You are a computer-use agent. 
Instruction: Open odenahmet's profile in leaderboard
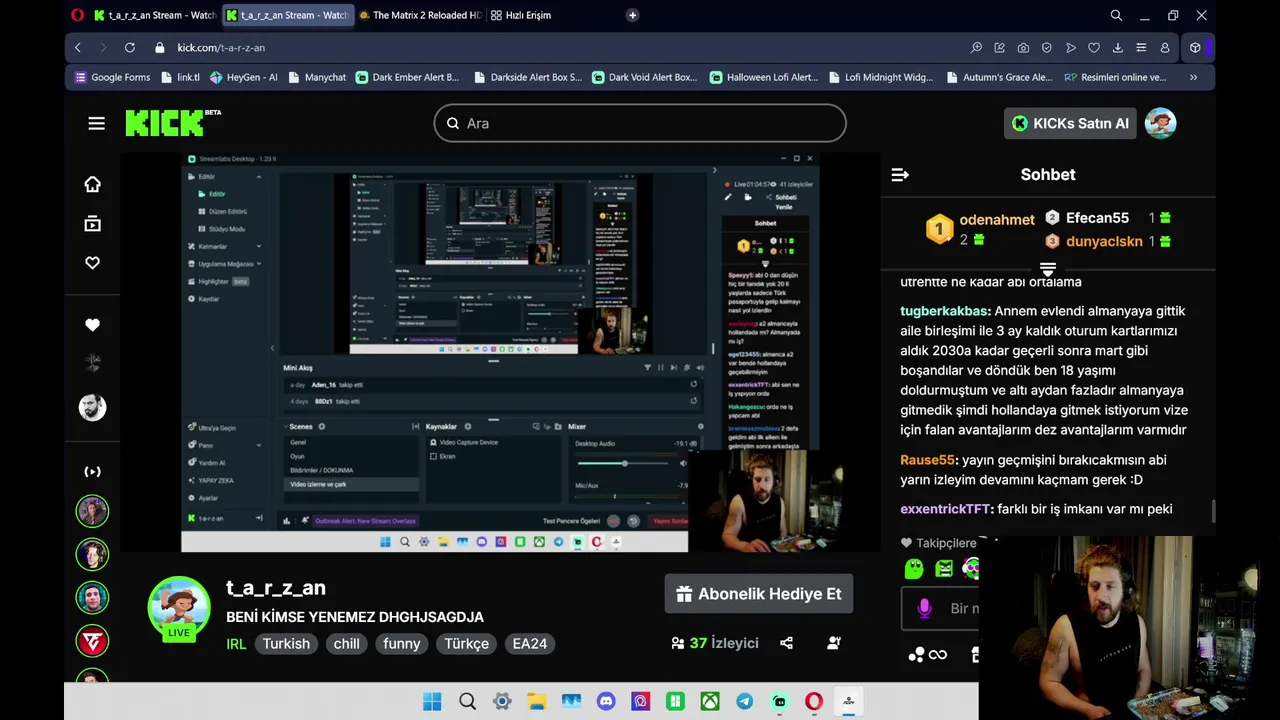click(997, 220)
